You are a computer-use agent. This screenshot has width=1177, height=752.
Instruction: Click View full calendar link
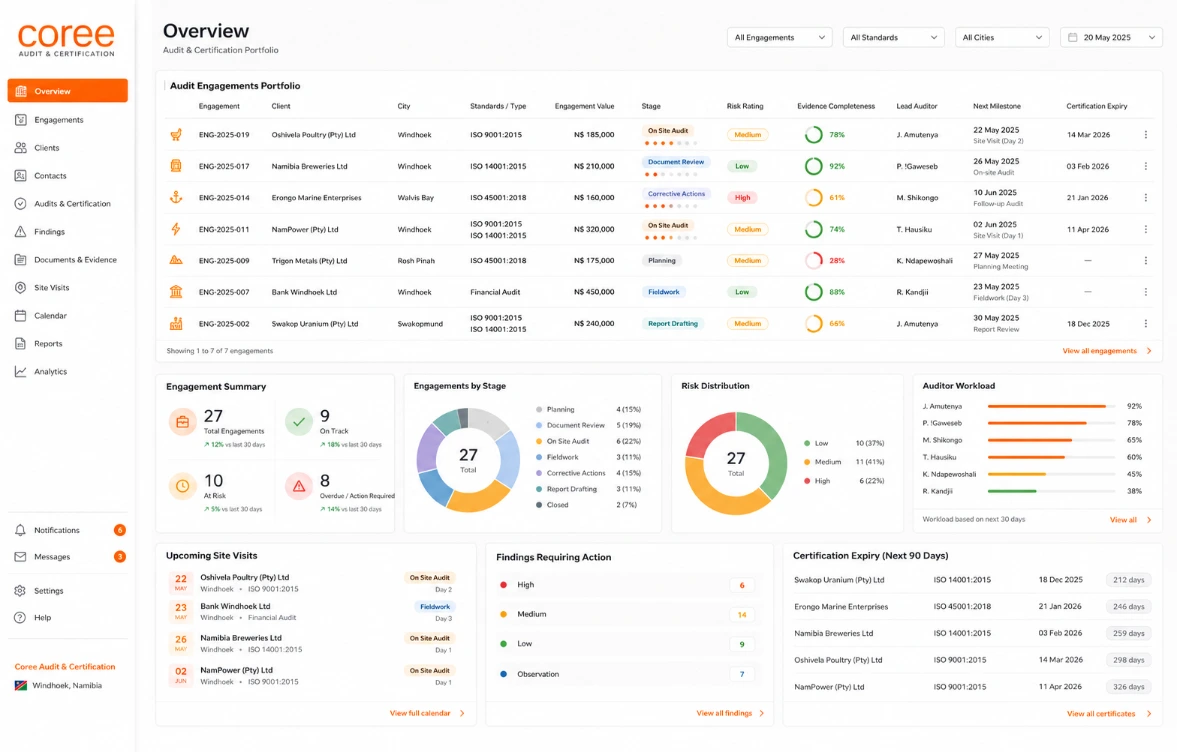427,713
